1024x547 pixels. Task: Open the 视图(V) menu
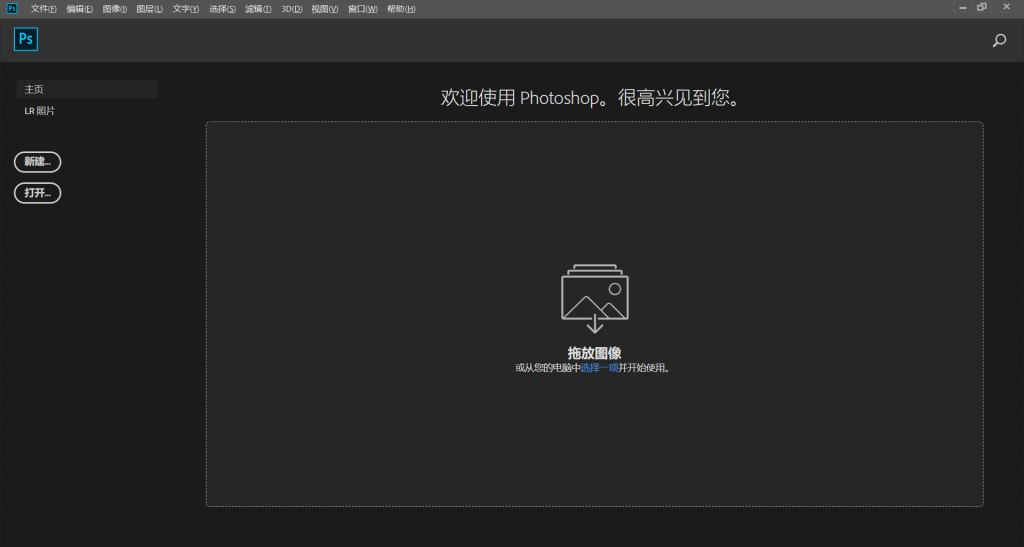(x=325, y=9)
